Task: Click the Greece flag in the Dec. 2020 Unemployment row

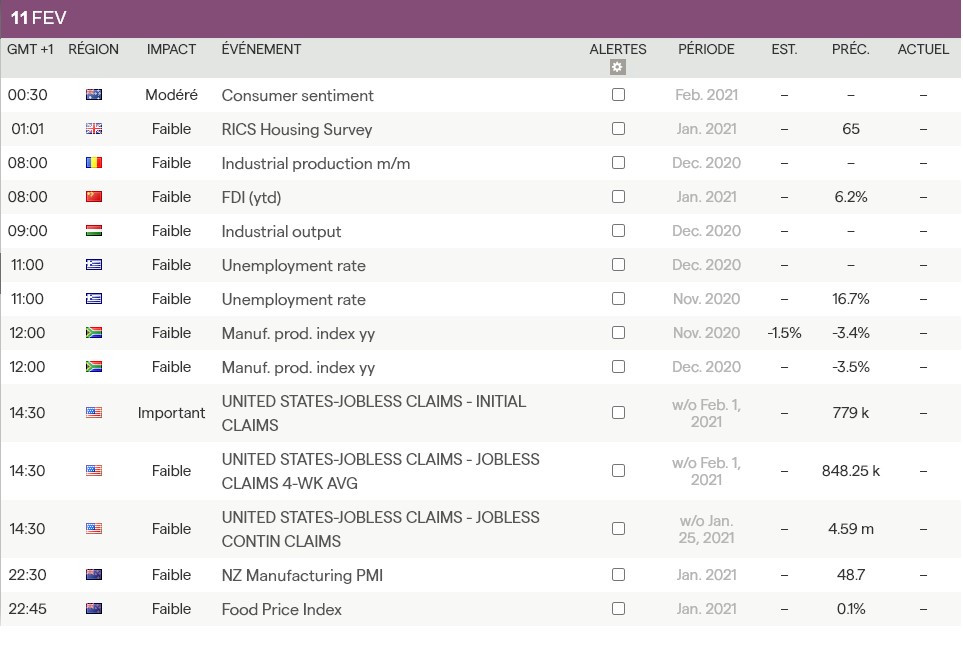Action: [x=94, y=264]
